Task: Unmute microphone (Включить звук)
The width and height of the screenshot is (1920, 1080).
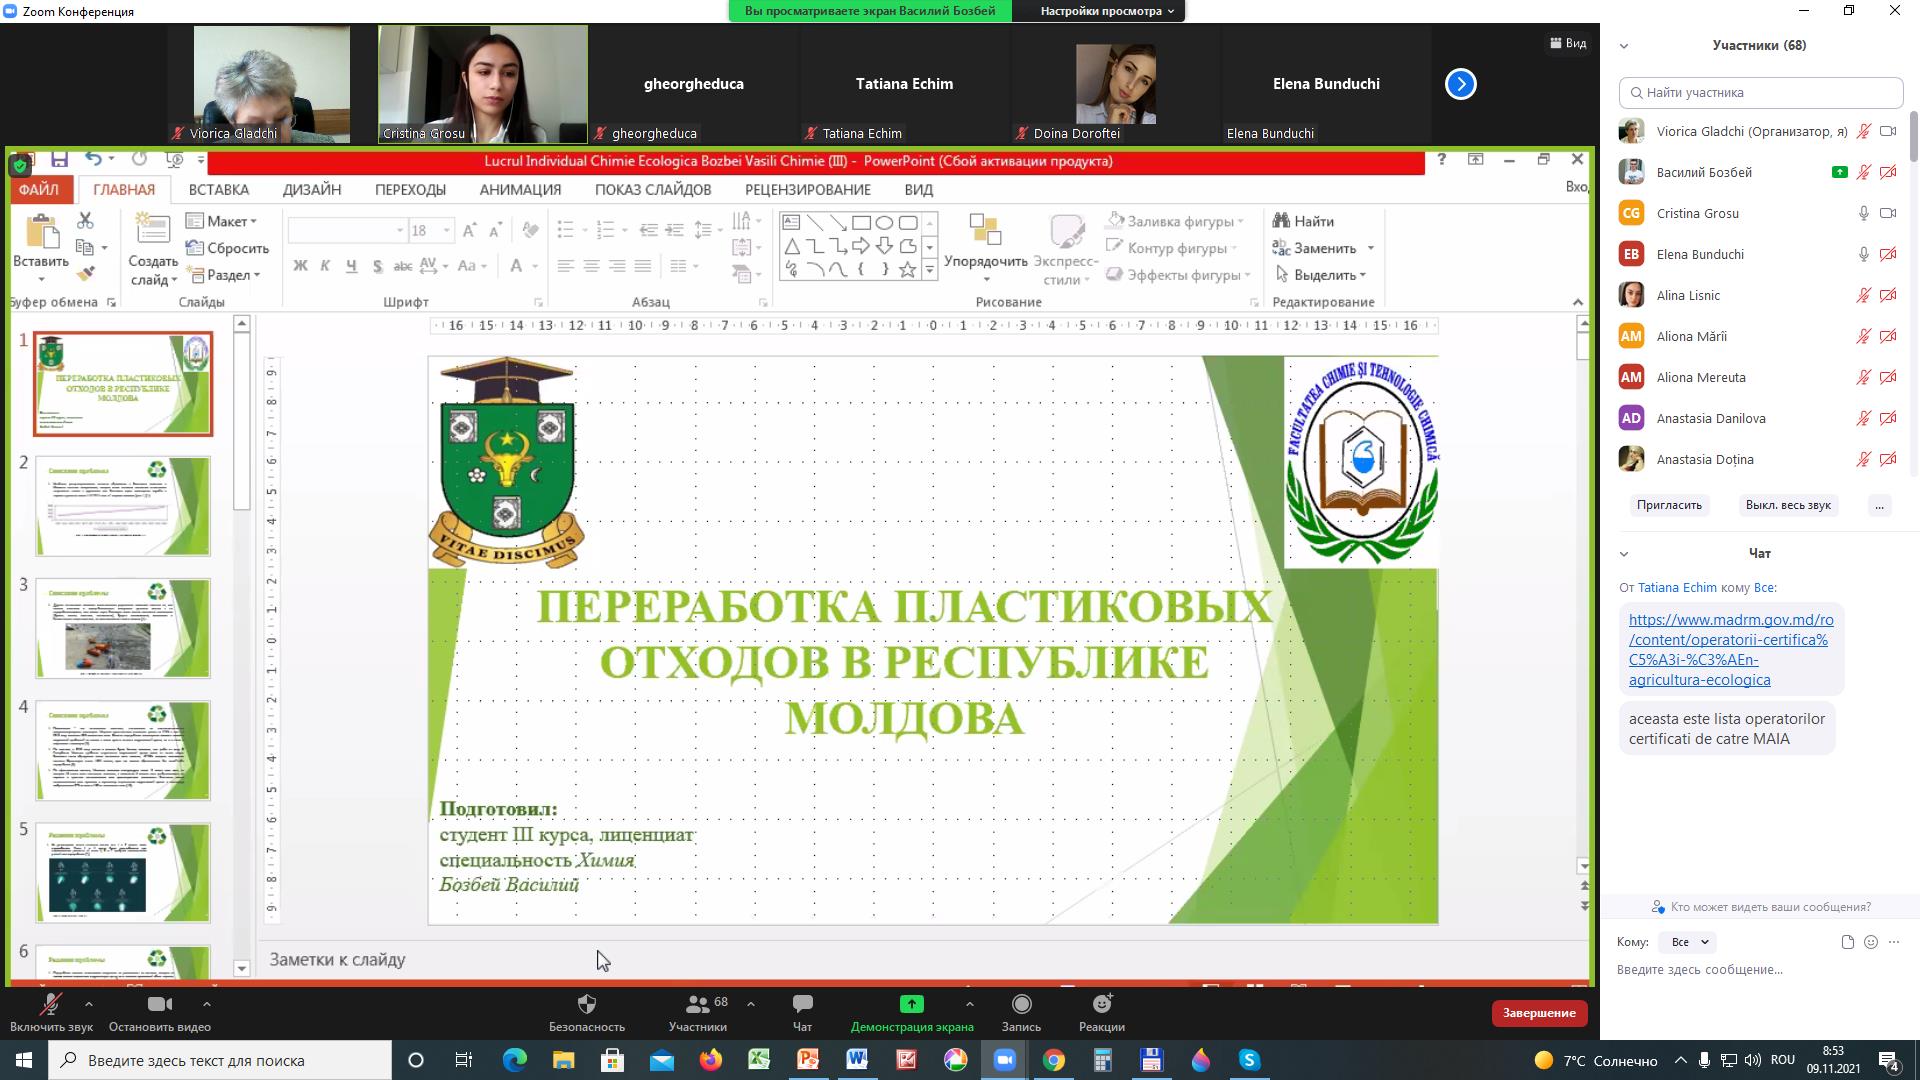Action: [51, 1011]
